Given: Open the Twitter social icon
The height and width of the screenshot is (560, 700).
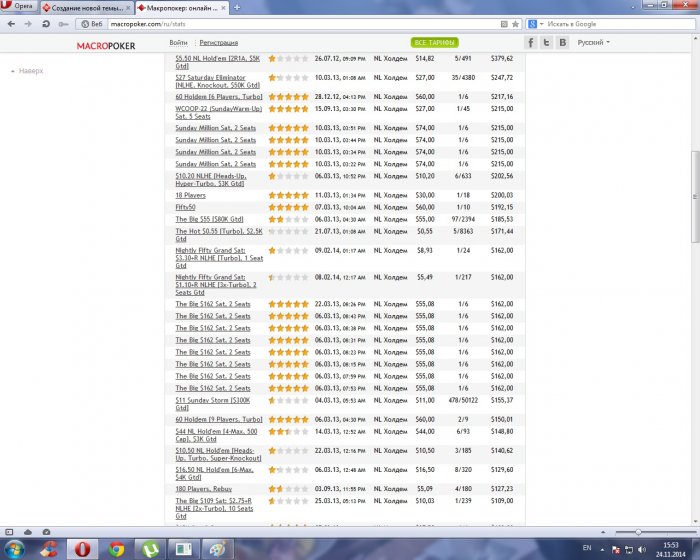Looking at the screenshot, I should pyautogui.click(x=546, y=42).
